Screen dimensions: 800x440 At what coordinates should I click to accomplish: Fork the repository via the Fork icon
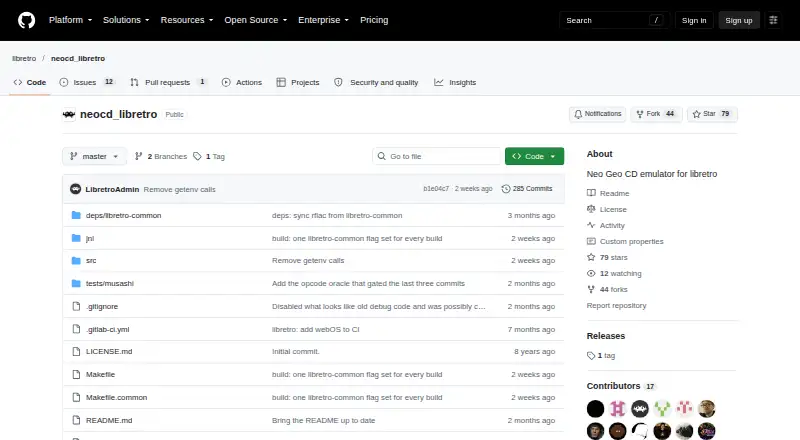[640, 114]
